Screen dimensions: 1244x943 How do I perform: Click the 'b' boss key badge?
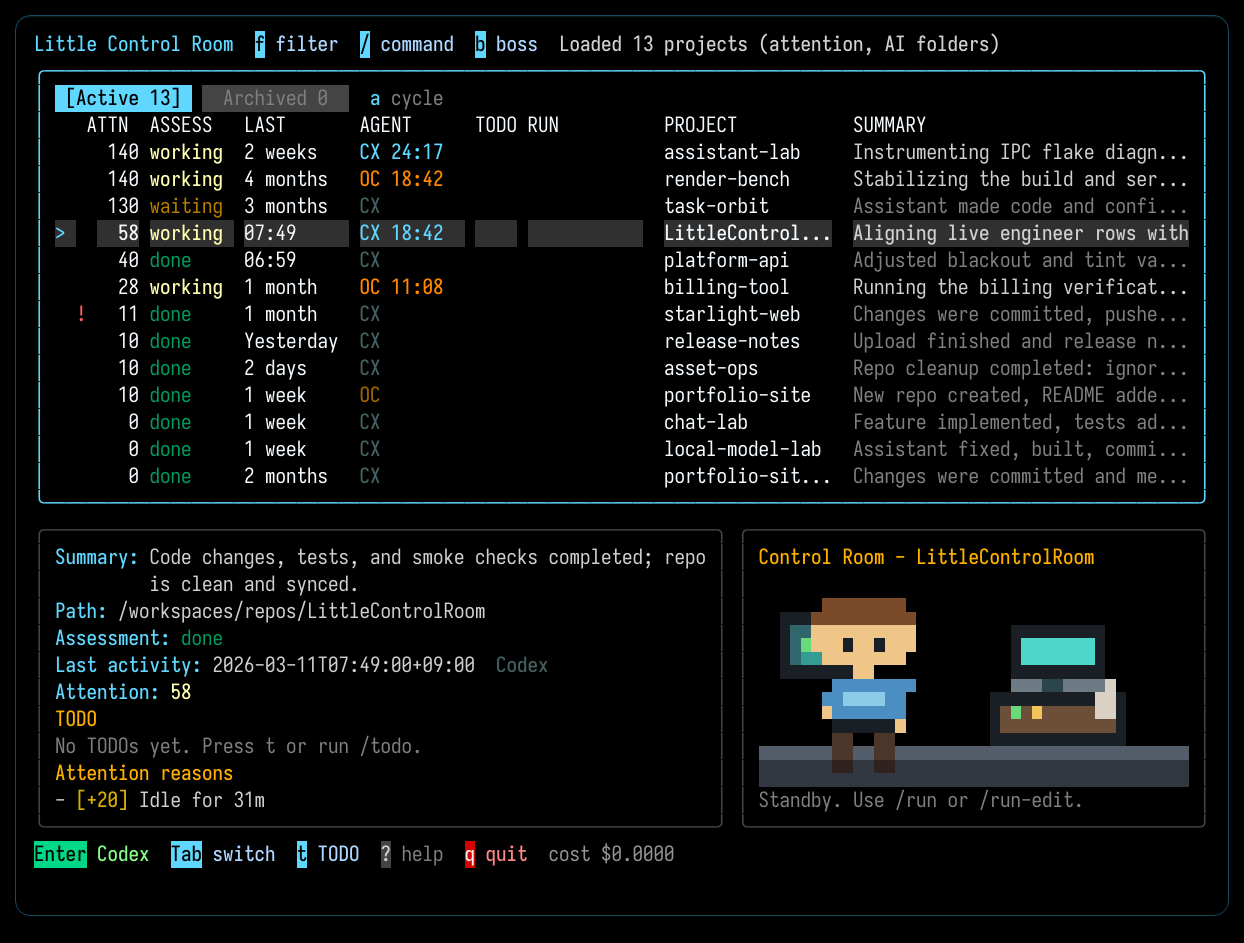click(x=480, y=44)
